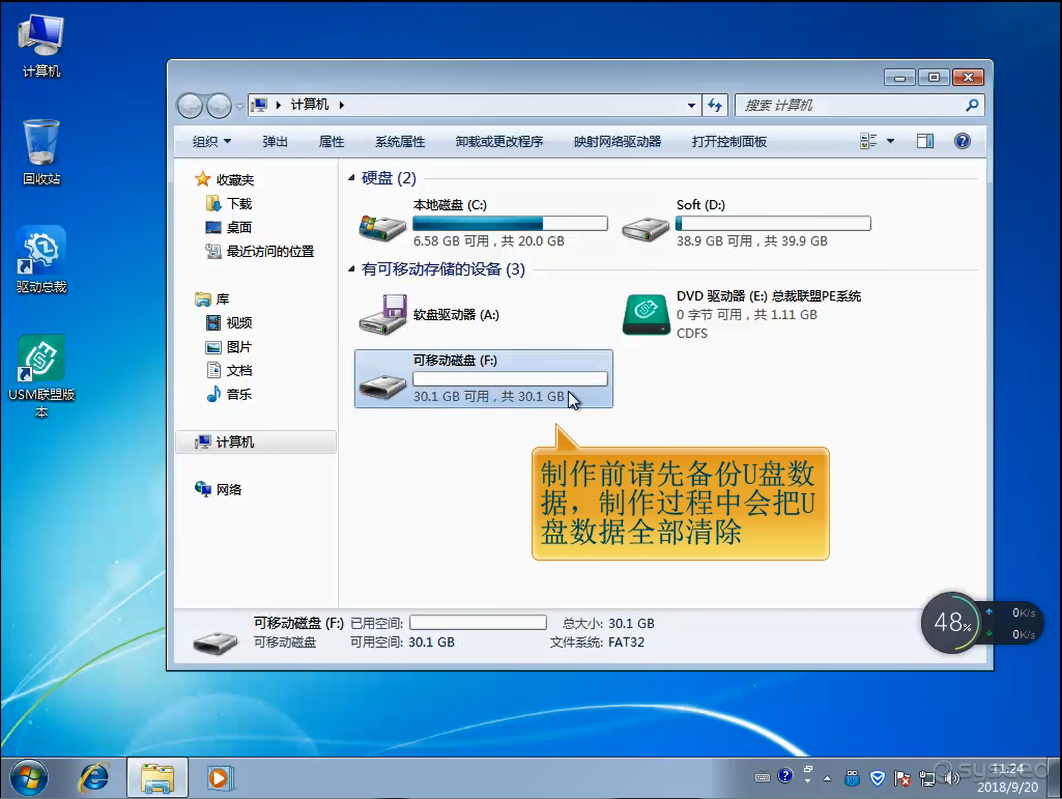This screenshot has height=799, width=1062.
Task: Toggle the preview pane icon
Action: pos(925,141)
